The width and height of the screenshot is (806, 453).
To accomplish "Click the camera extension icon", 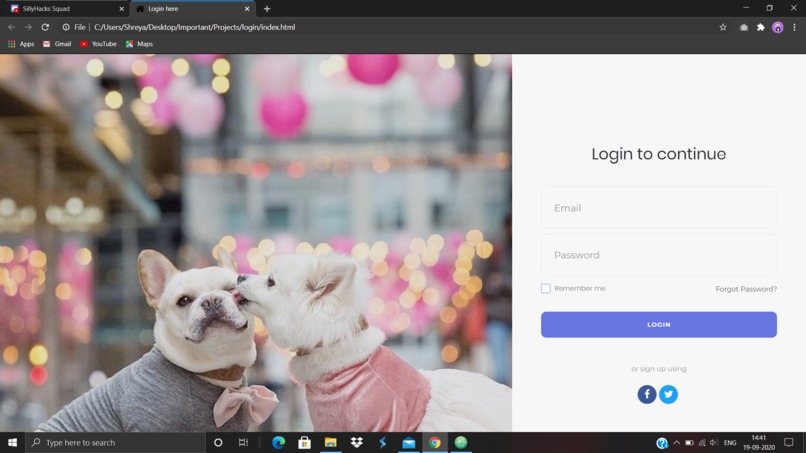I will (744, 27).
